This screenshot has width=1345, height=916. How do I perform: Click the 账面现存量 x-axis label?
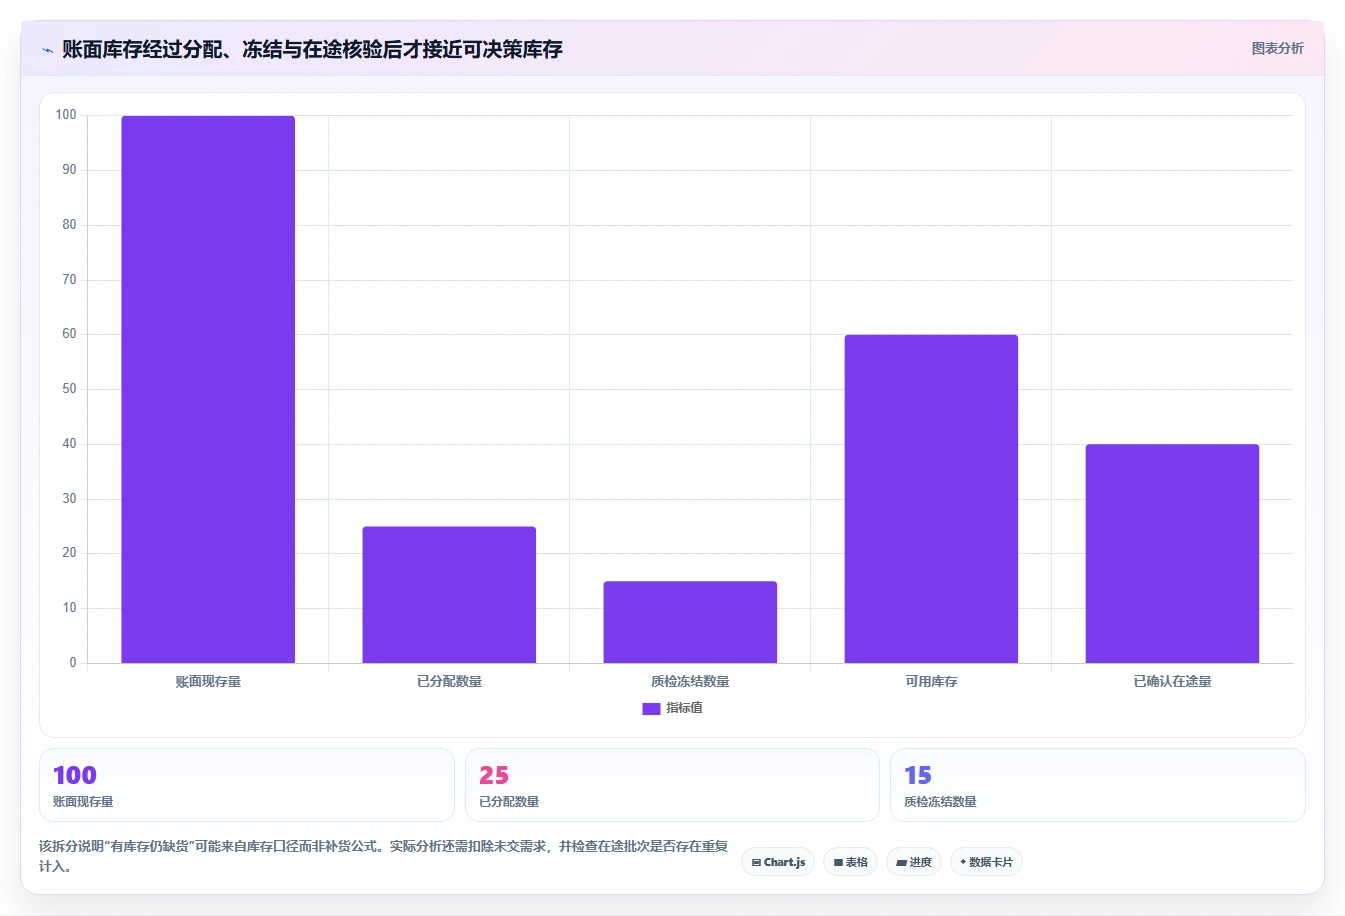(x=208, y=681)
